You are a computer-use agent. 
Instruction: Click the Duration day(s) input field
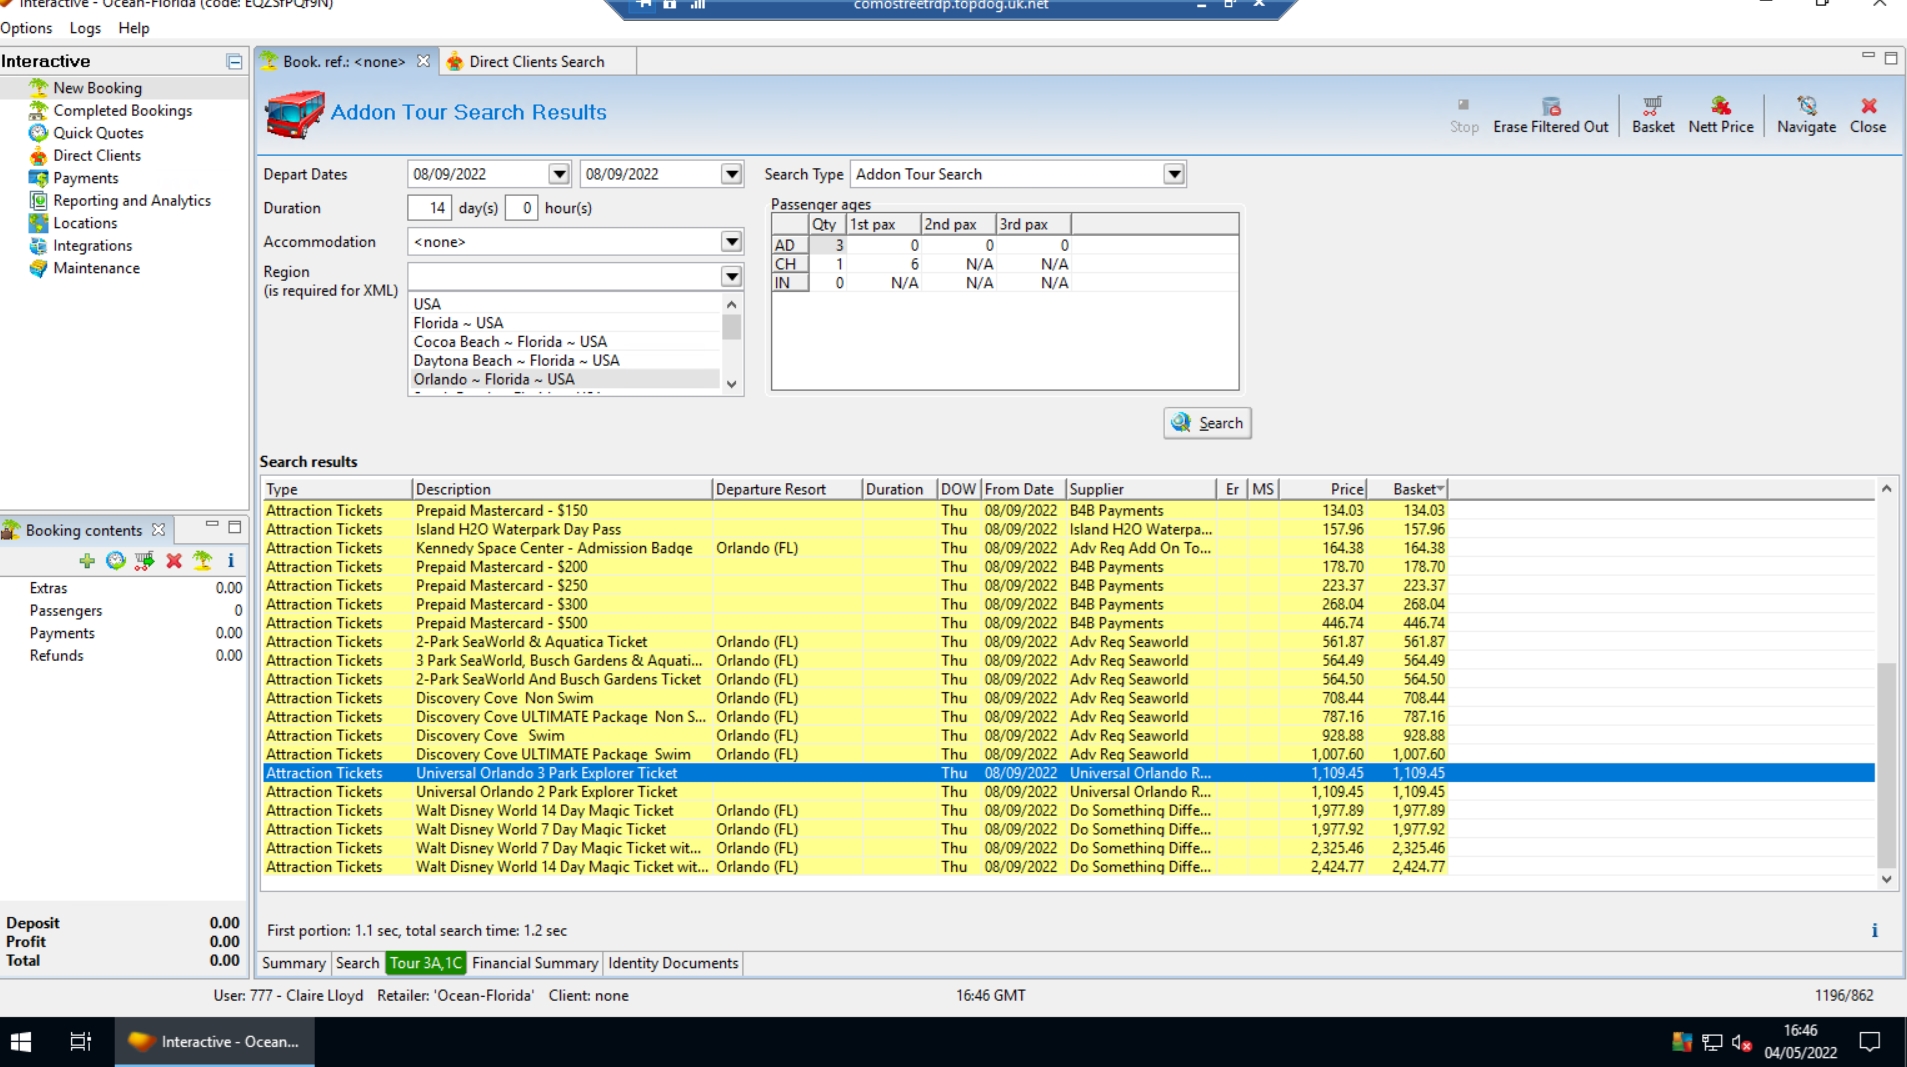430,208
